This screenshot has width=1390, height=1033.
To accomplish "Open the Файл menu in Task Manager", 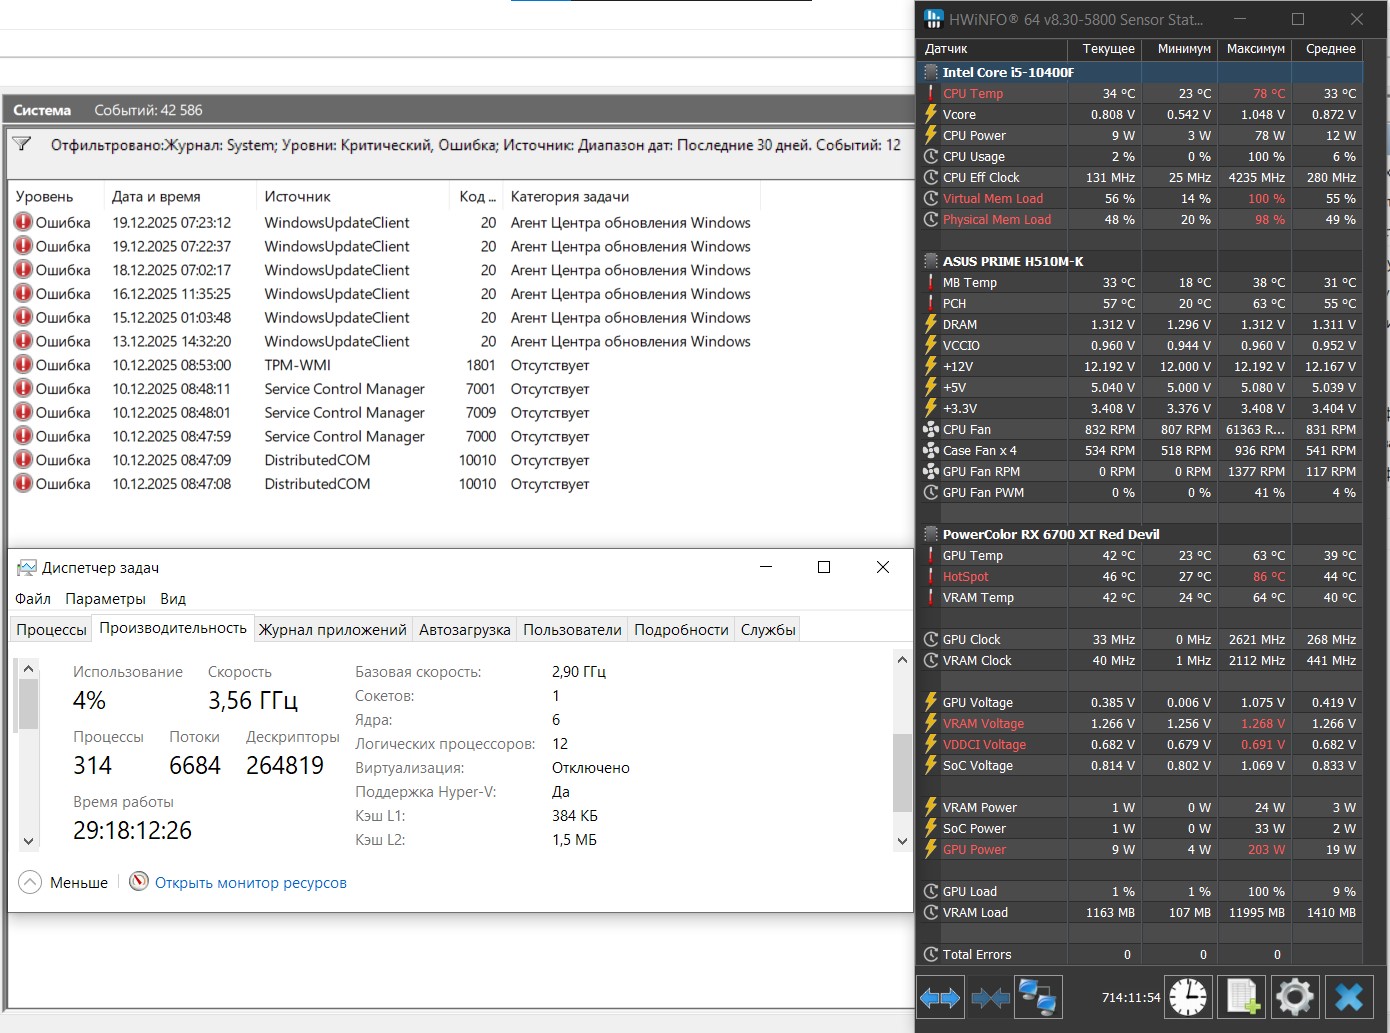I will click(x=33, y=599).
